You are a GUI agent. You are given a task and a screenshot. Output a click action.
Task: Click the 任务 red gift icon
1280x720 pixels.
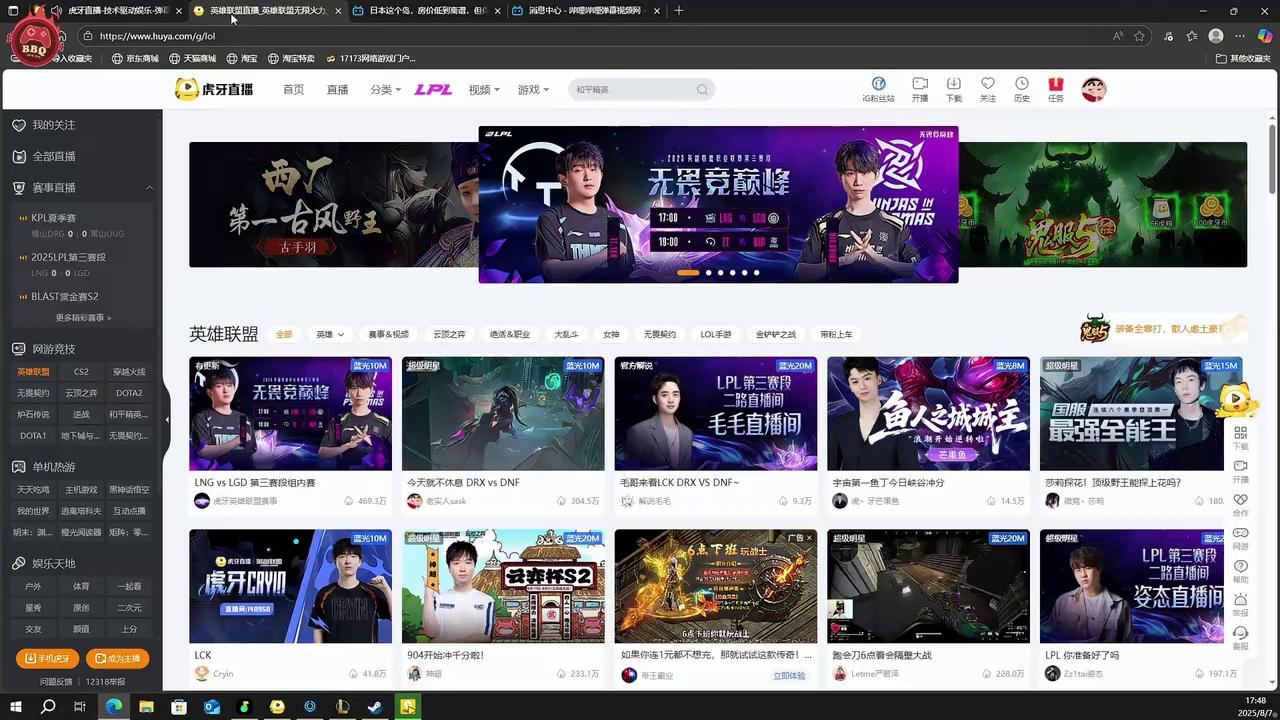tap(1056, 84)
